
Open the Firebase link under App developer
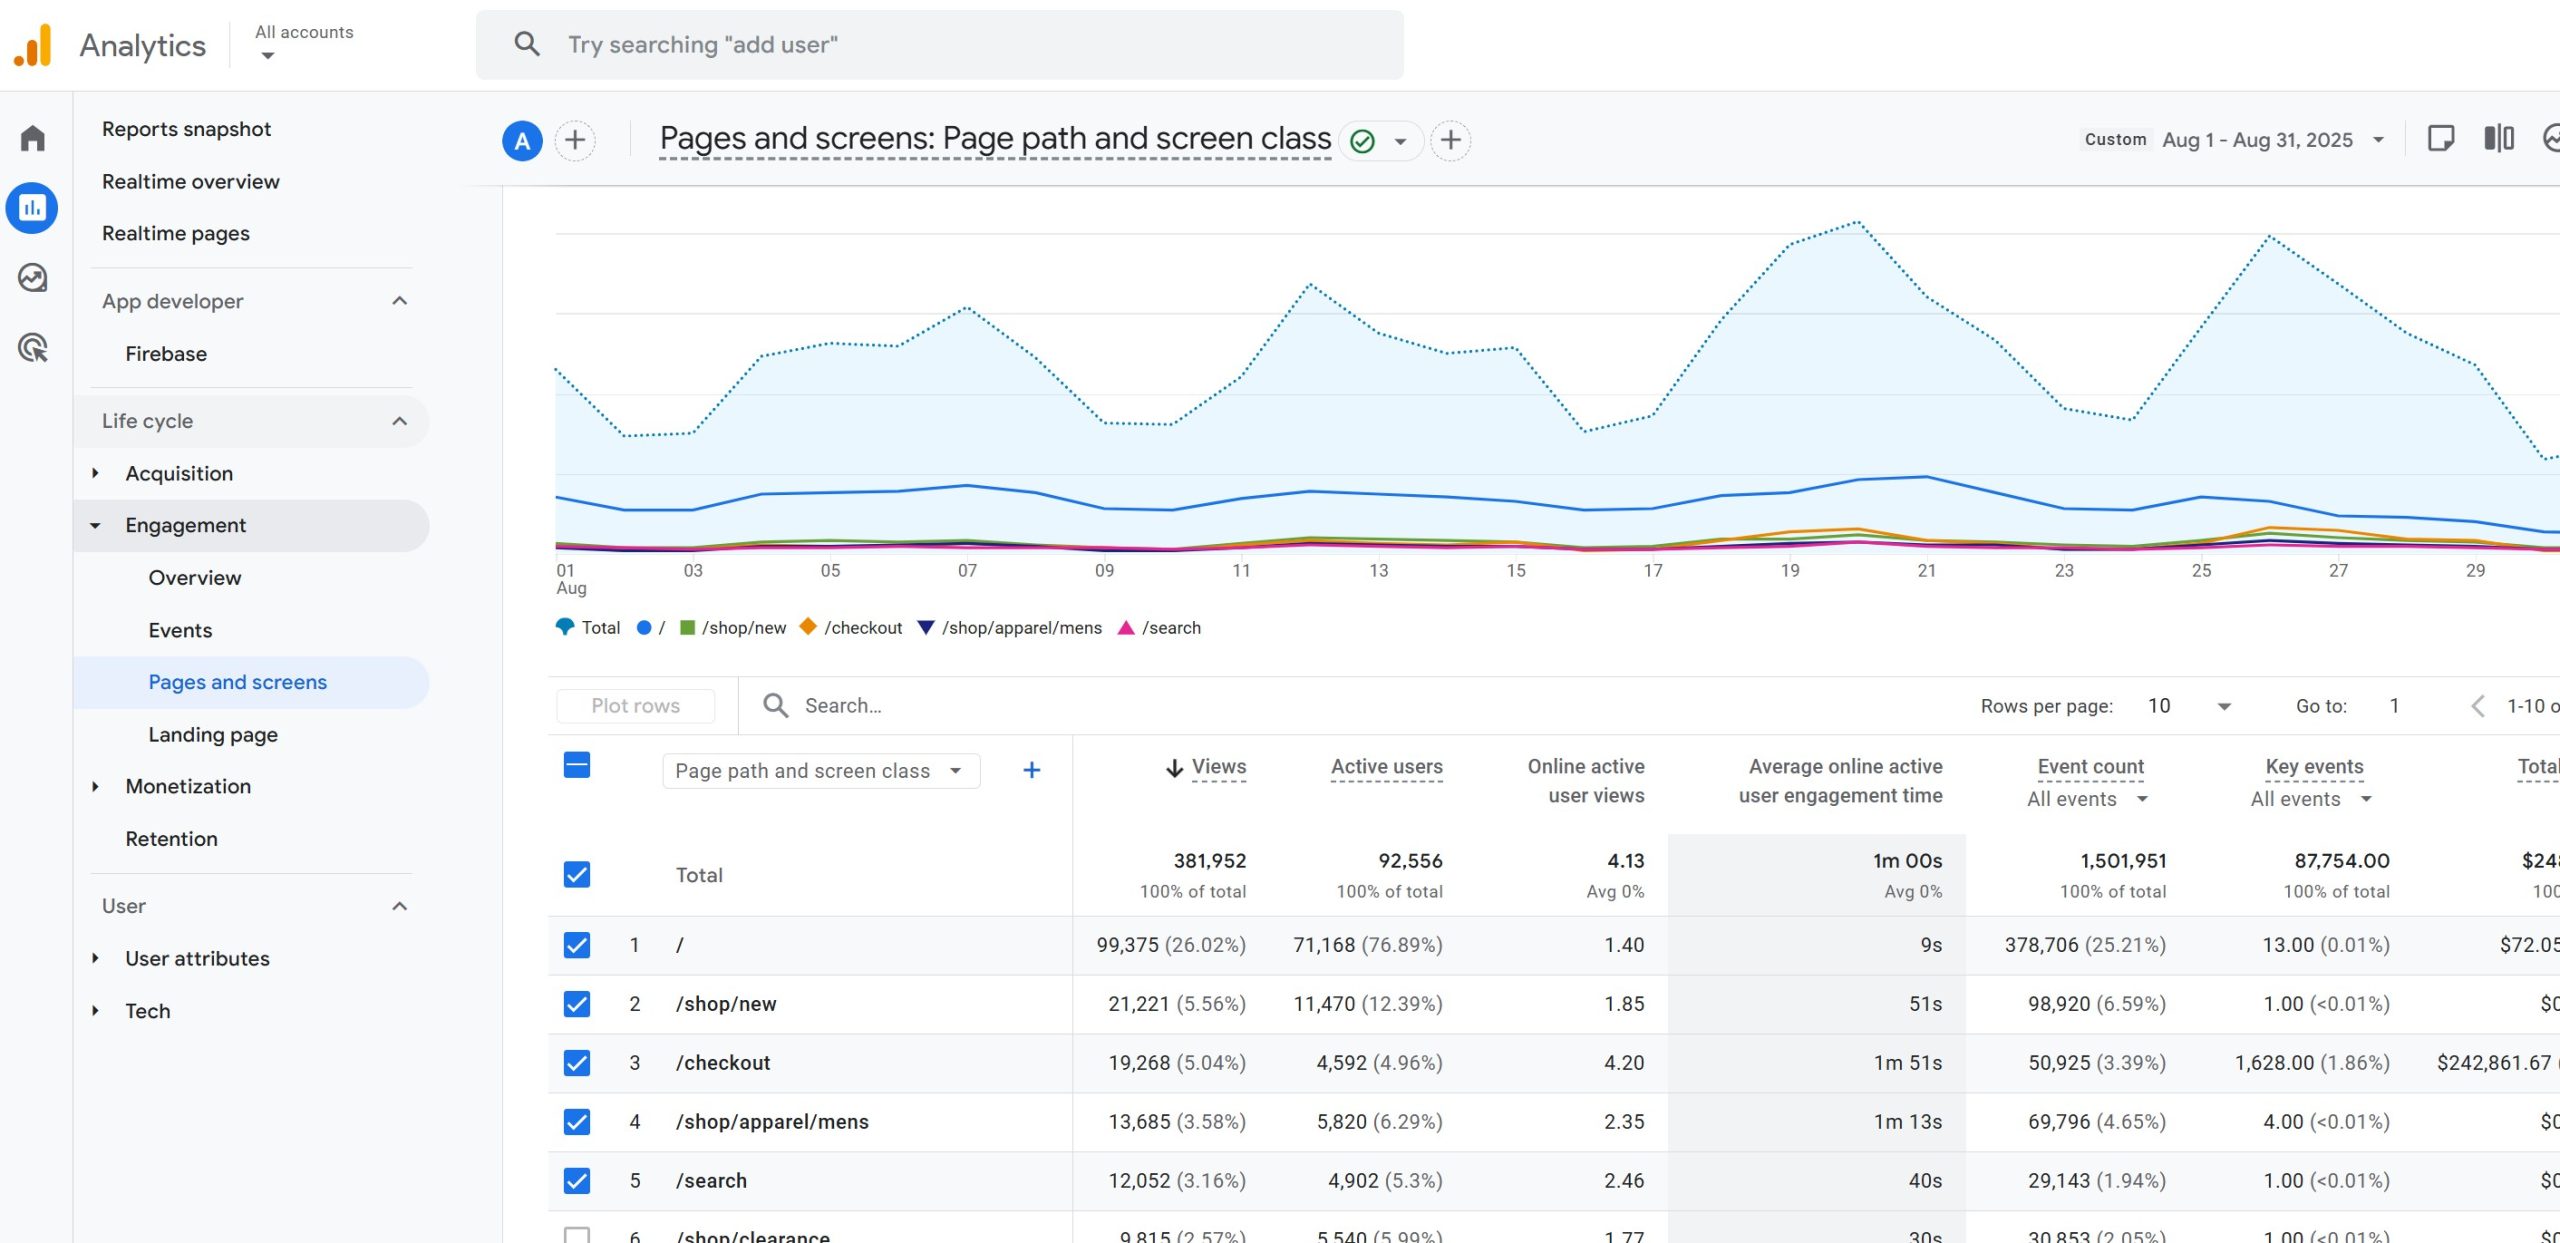tap(166, 353)
